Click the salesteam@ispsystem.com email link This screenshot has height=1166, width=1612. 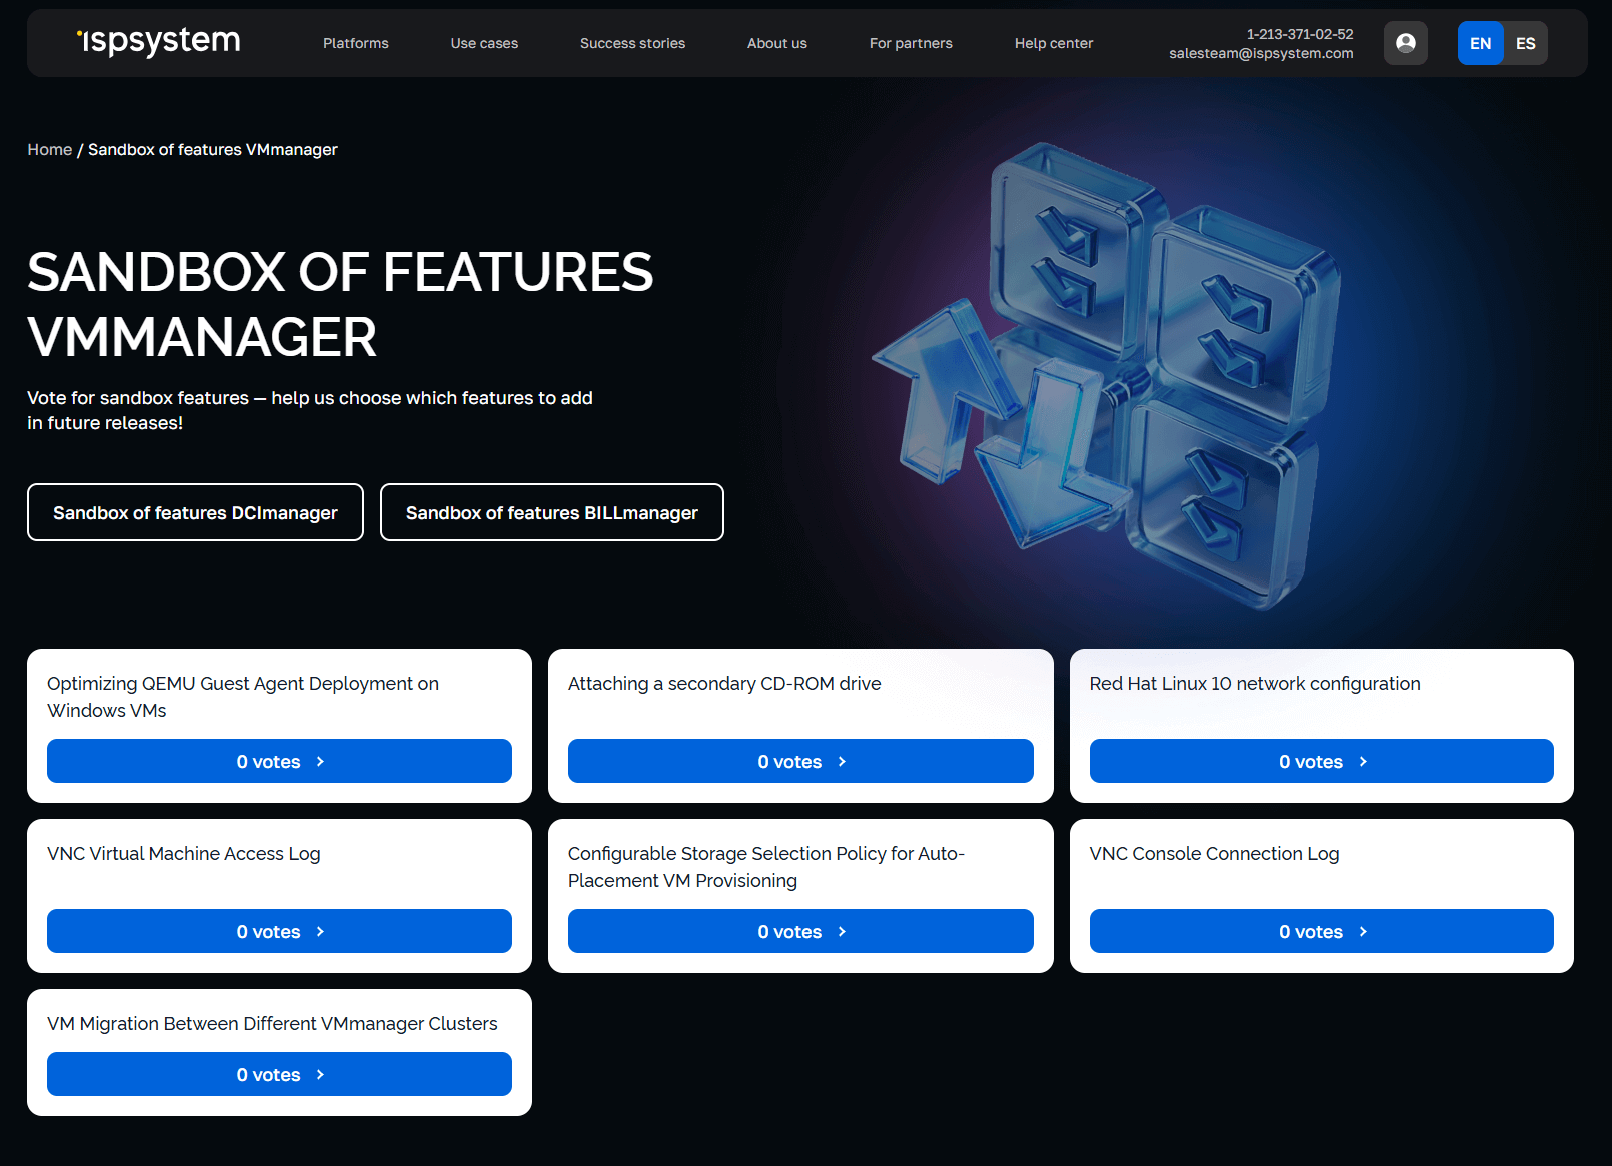click(1261, 53)
